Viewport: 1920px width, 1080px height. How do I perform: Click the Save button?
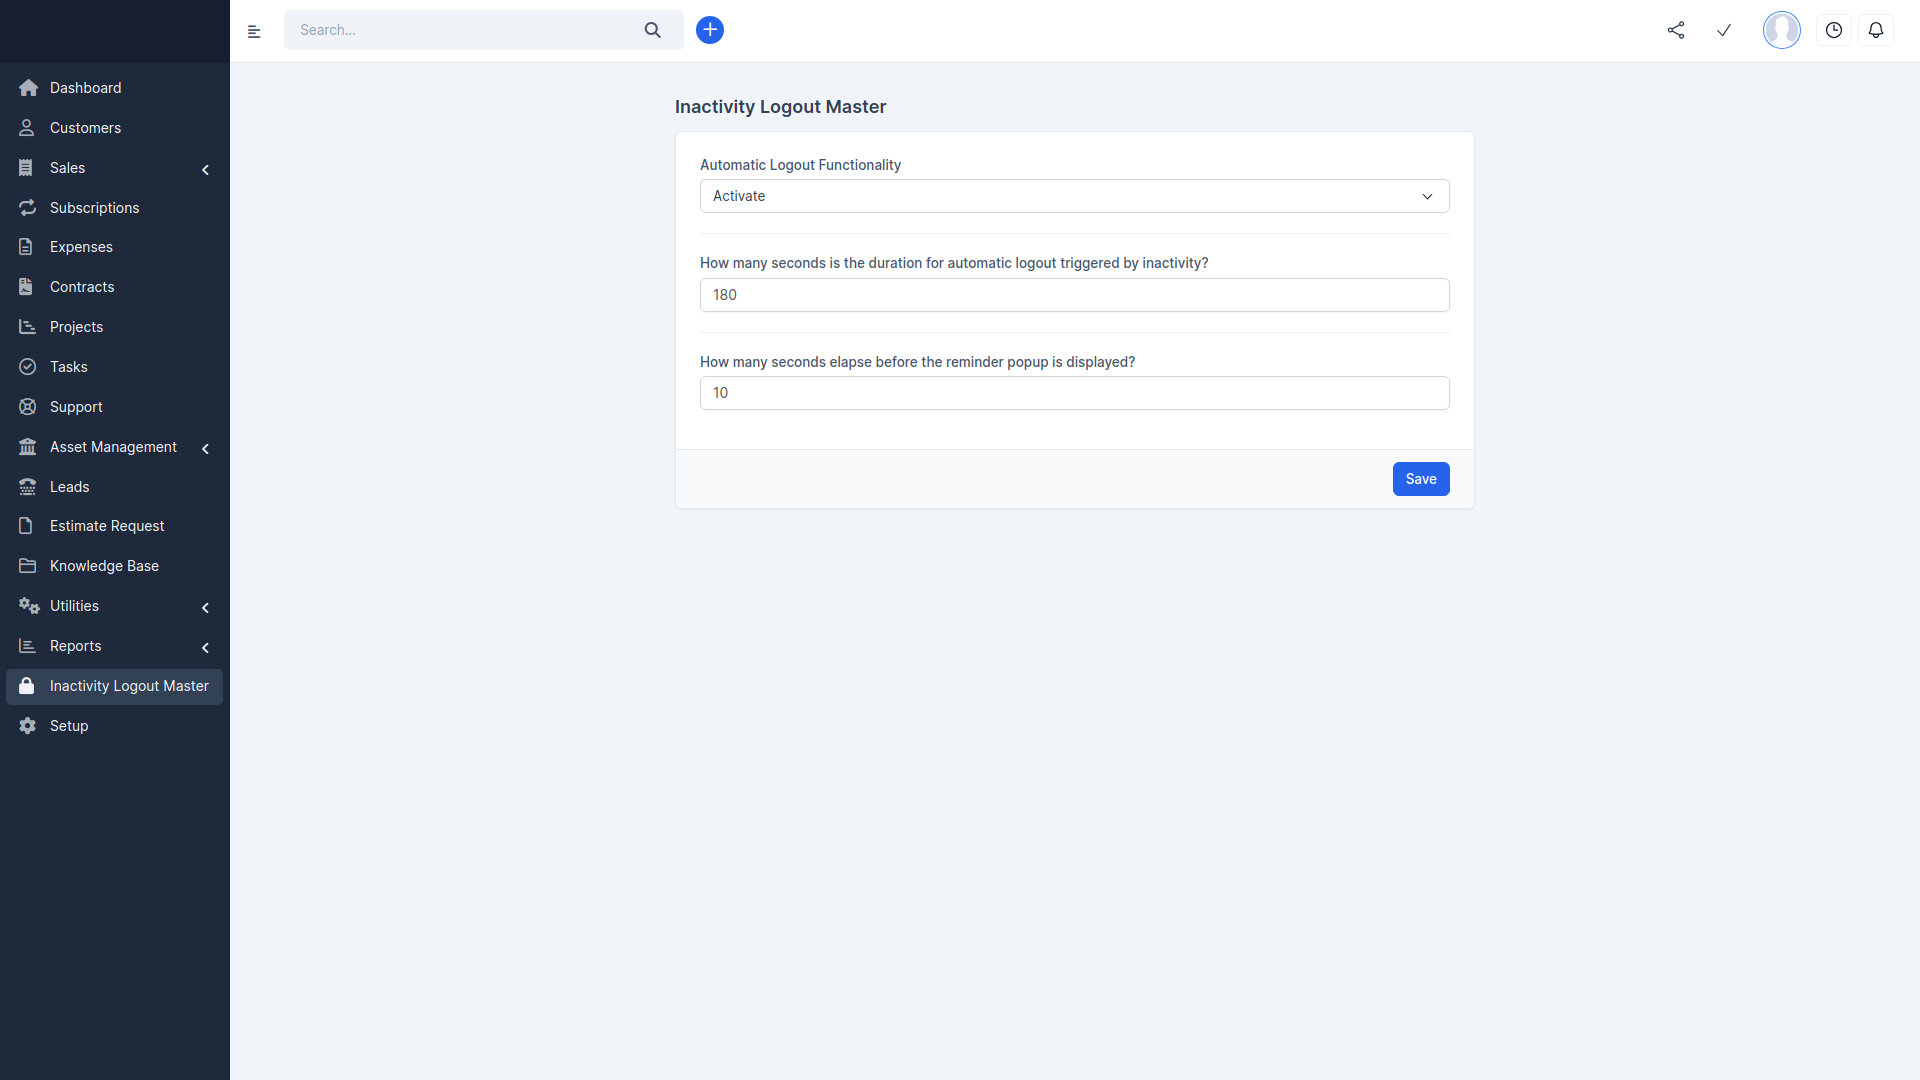click(x=1420, y=477)
